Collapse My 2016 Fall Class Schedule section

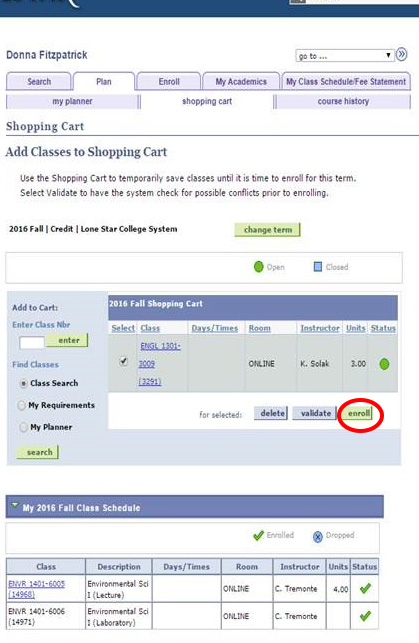coord(14,506)
